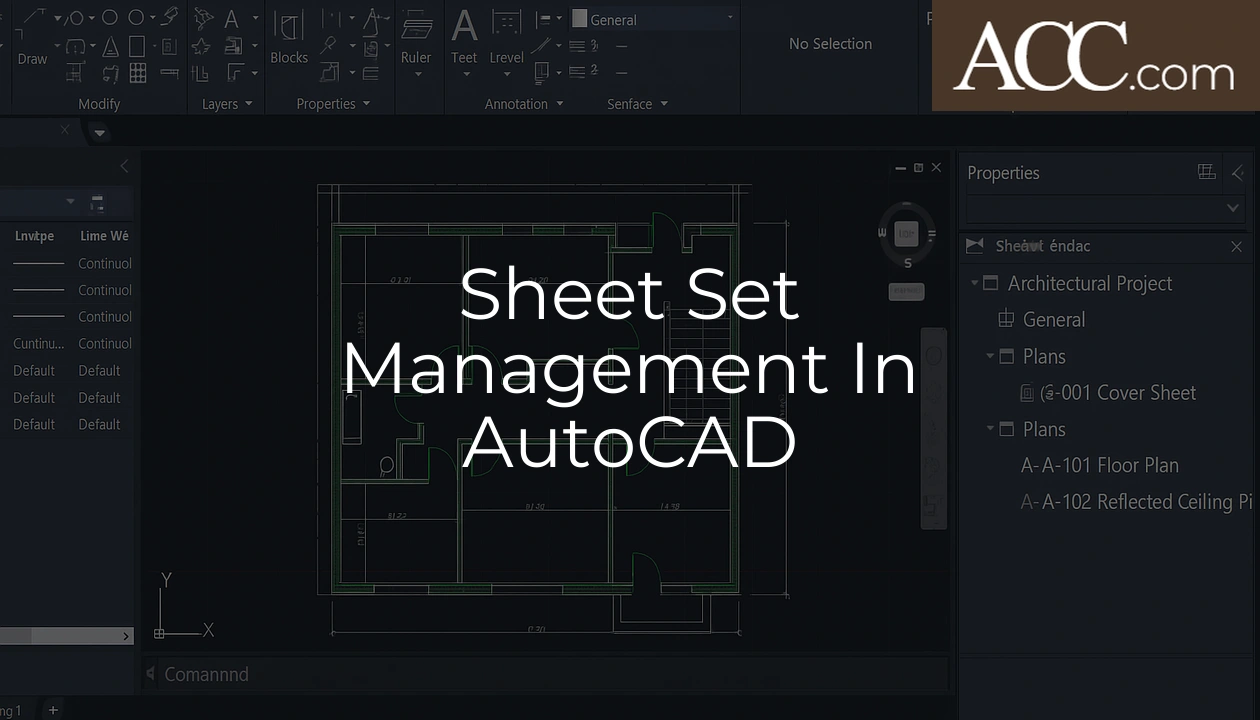Viewport: 1260px width, 720px height.
Task: Choose the grid array tool in Modify
Action: (138, 72)
